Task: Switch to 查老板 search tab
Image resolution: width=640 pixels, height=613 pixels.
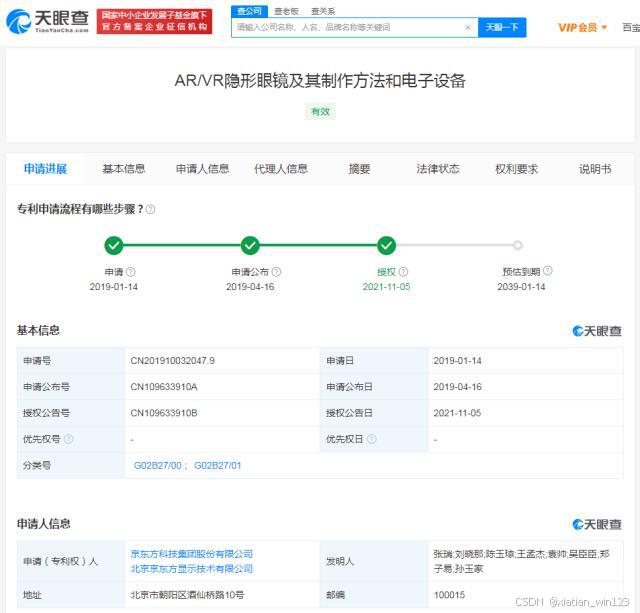Action: pos(286,11)
